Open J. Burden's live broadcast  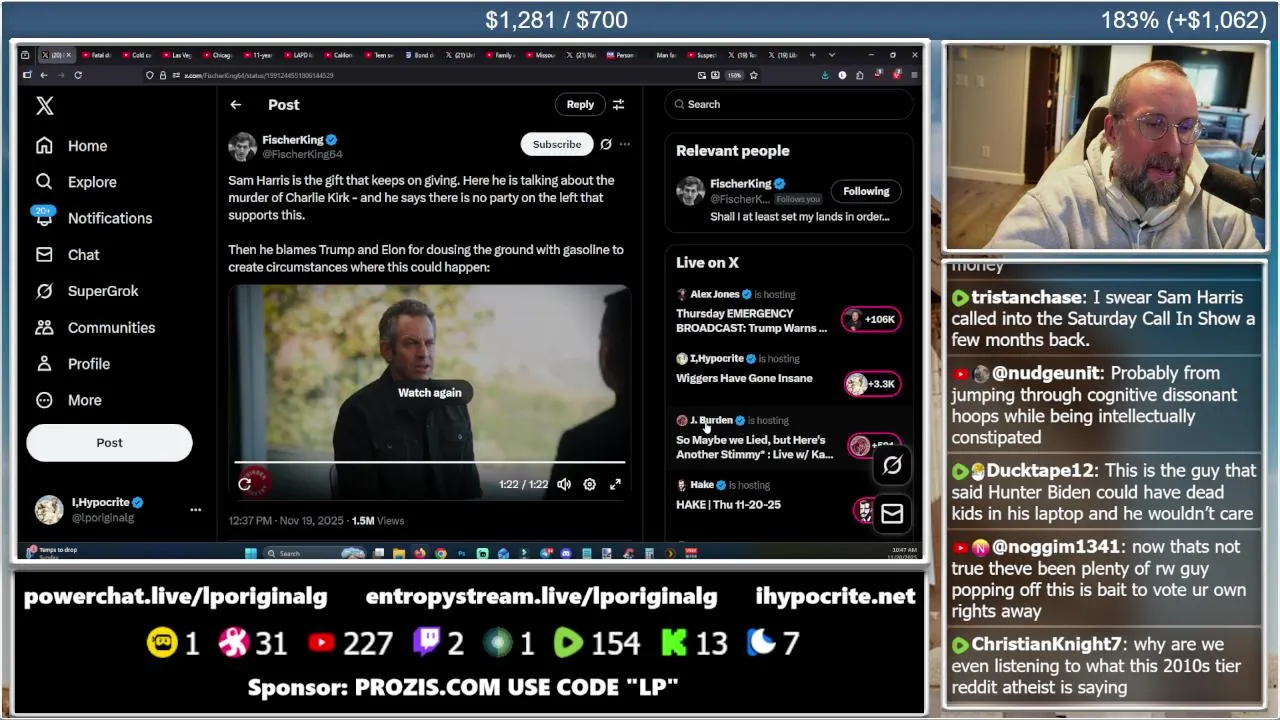tap(755, 446)
